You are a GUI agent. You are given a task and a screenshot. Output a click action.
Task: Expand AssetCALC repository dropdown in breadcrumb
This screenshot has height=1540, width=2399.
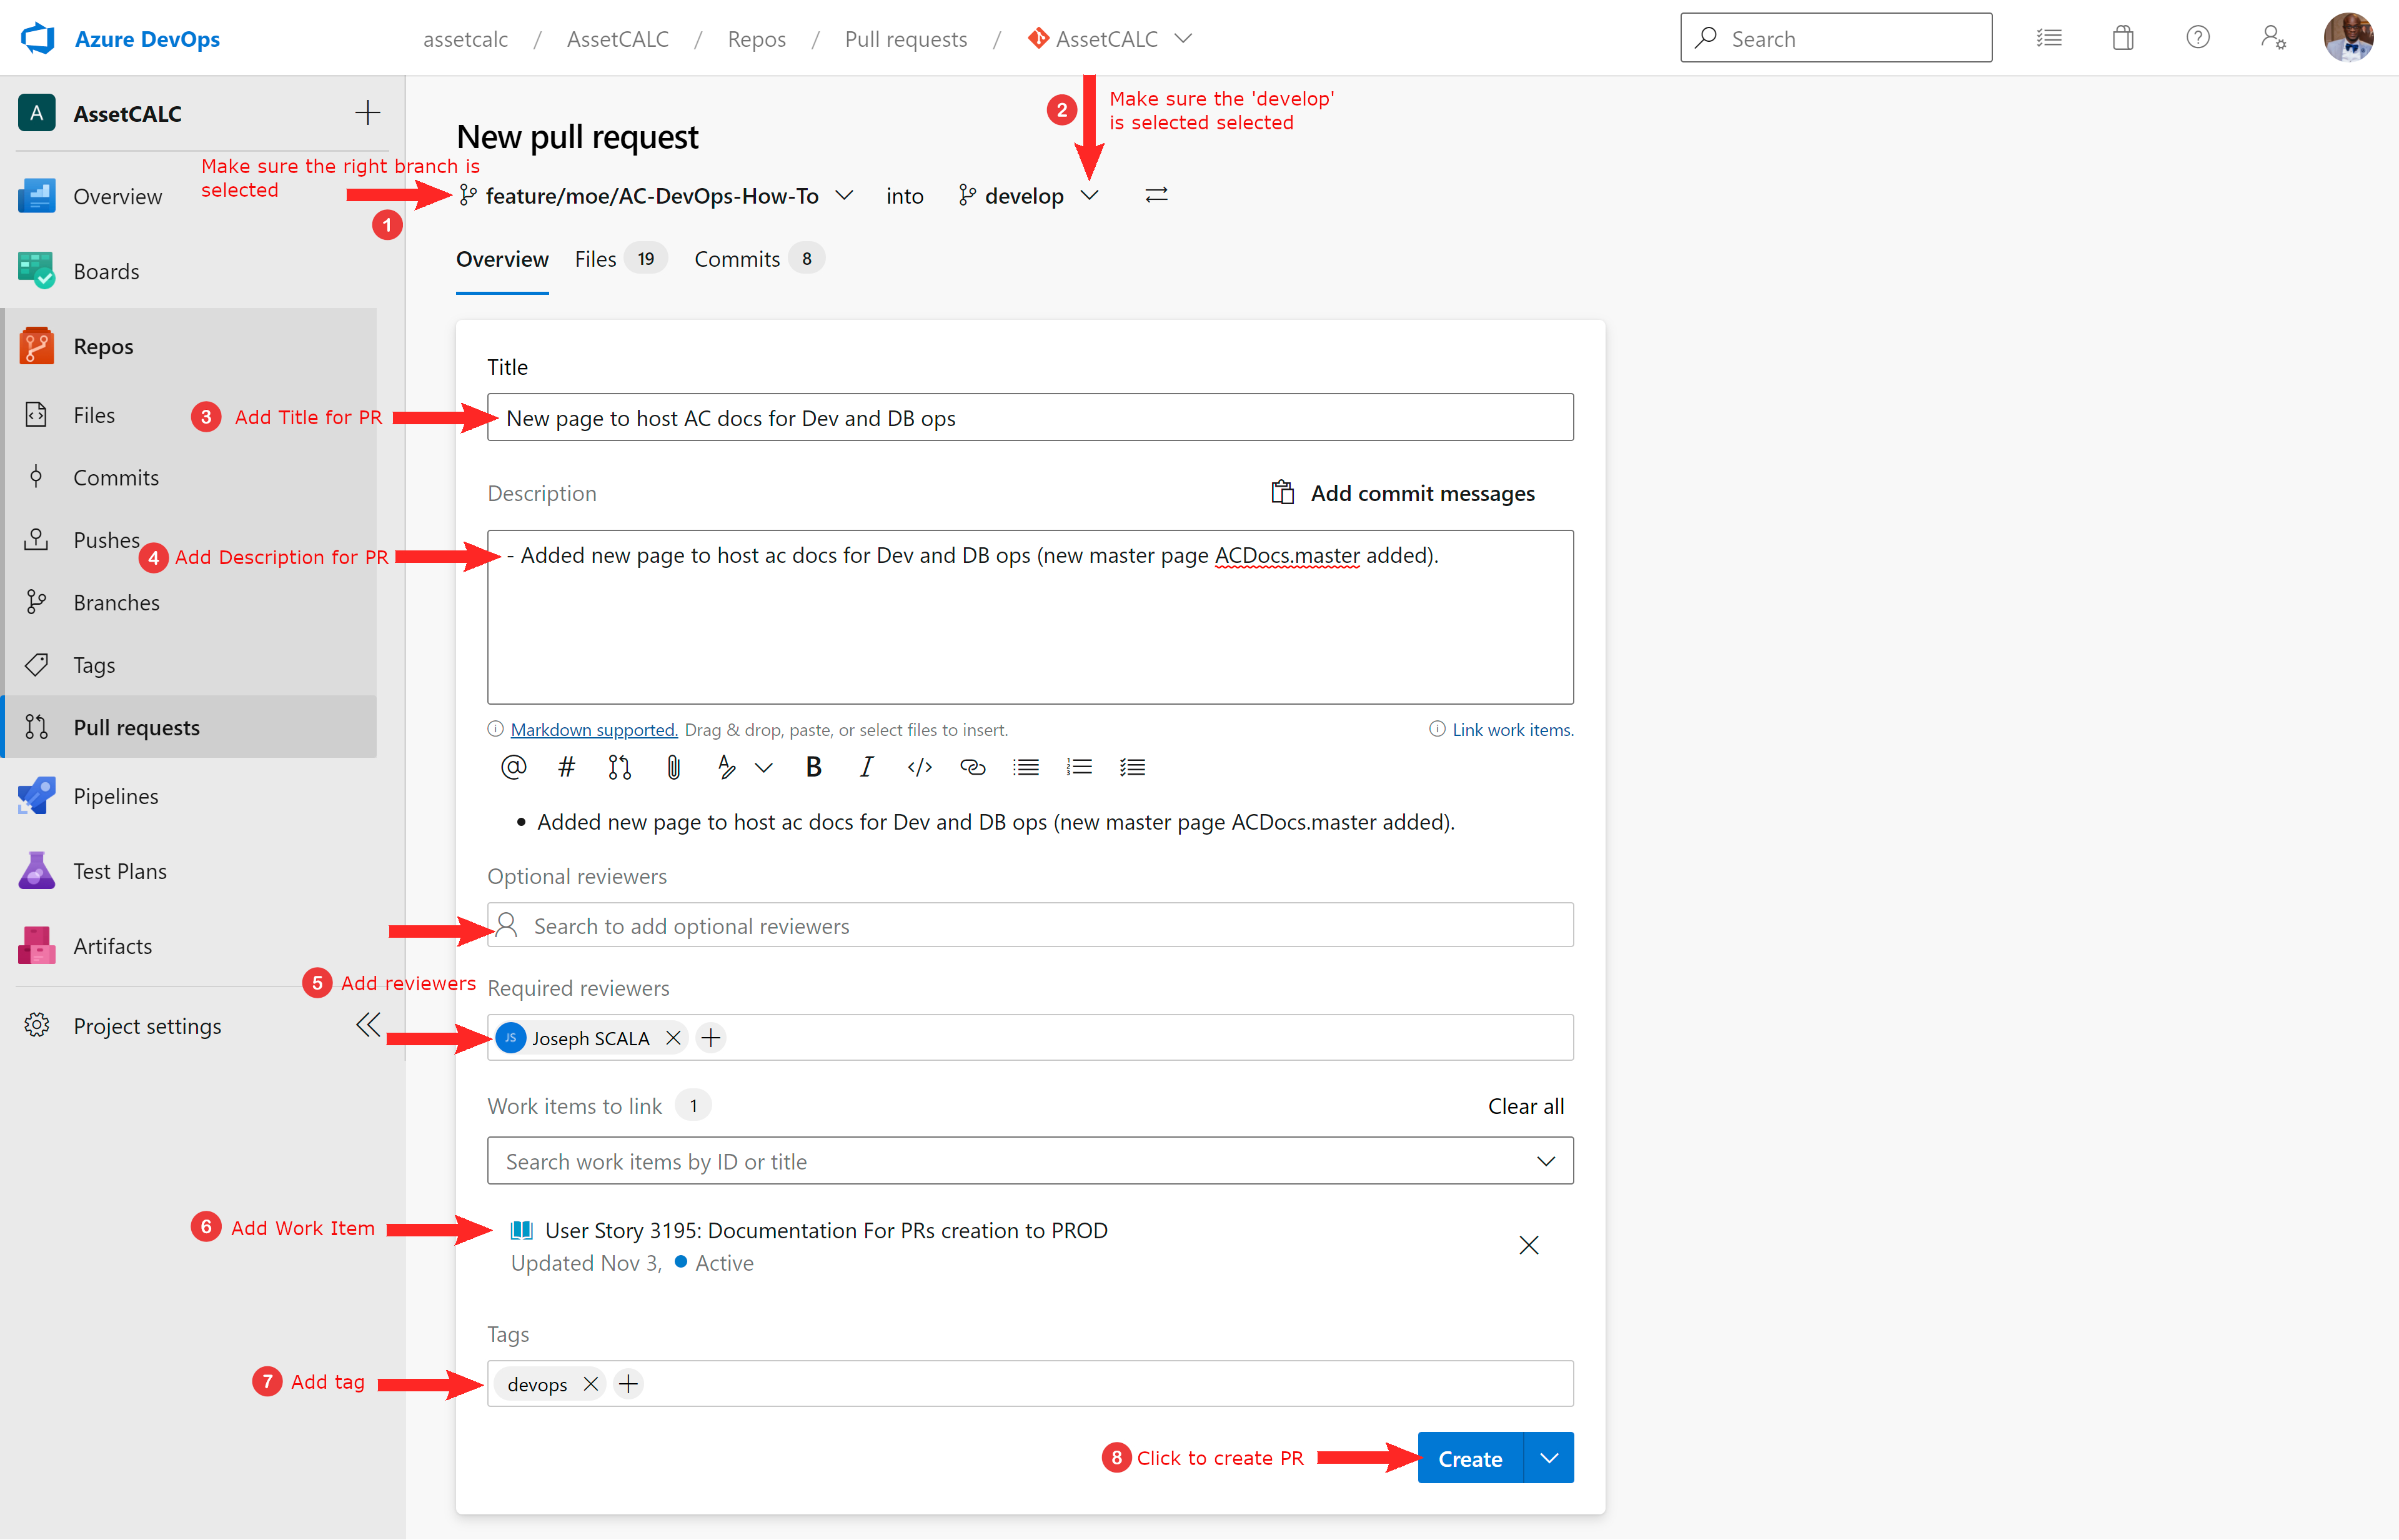click(x=1183, y=39)
